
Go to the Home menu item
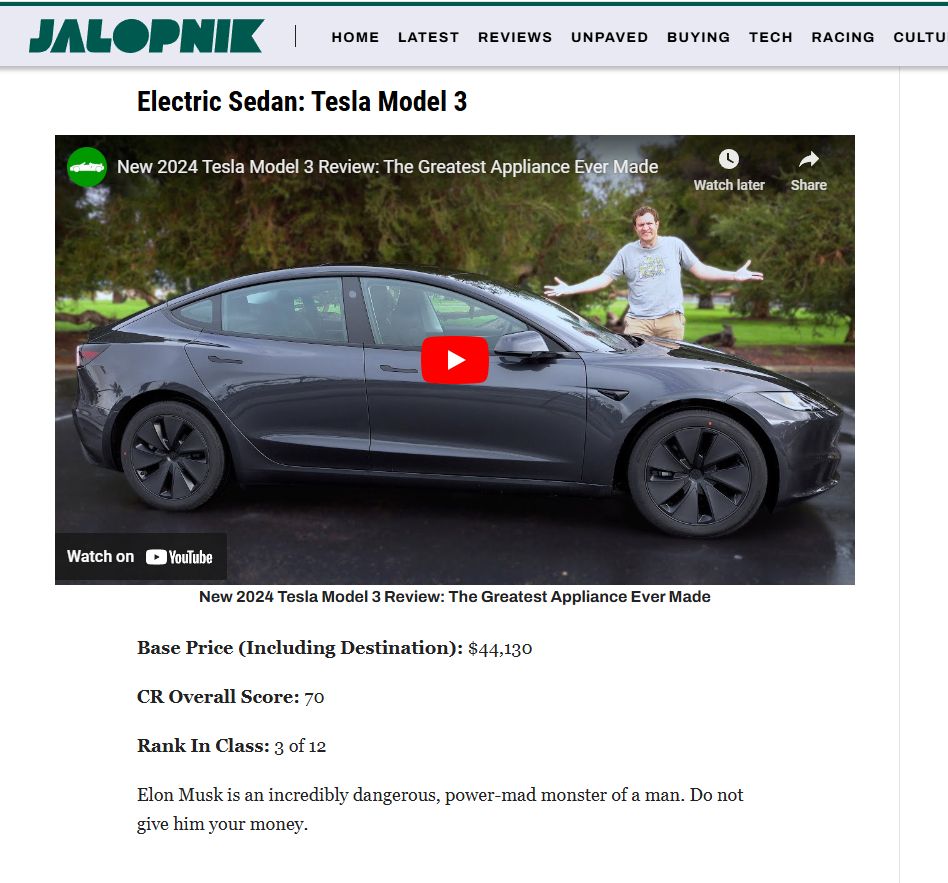(x=355, y=37)
